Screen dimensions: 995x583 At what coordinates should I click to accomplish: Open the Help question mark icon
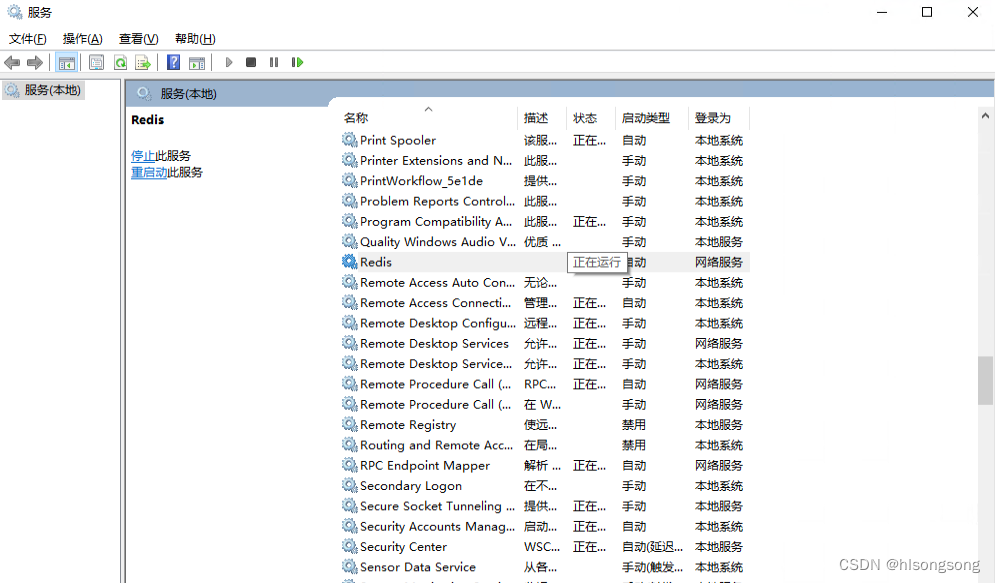click(173, 62)
